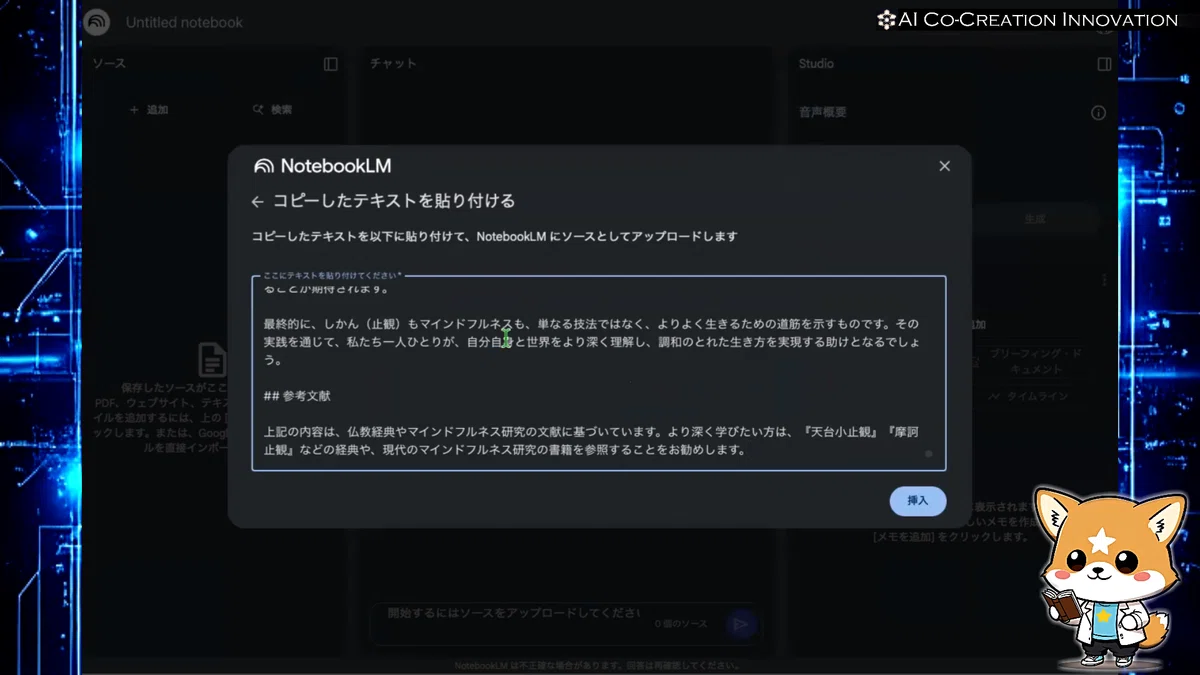Close the NotebookLM paste dialog
The image size is (1200, 675).
tap(944, 166)
